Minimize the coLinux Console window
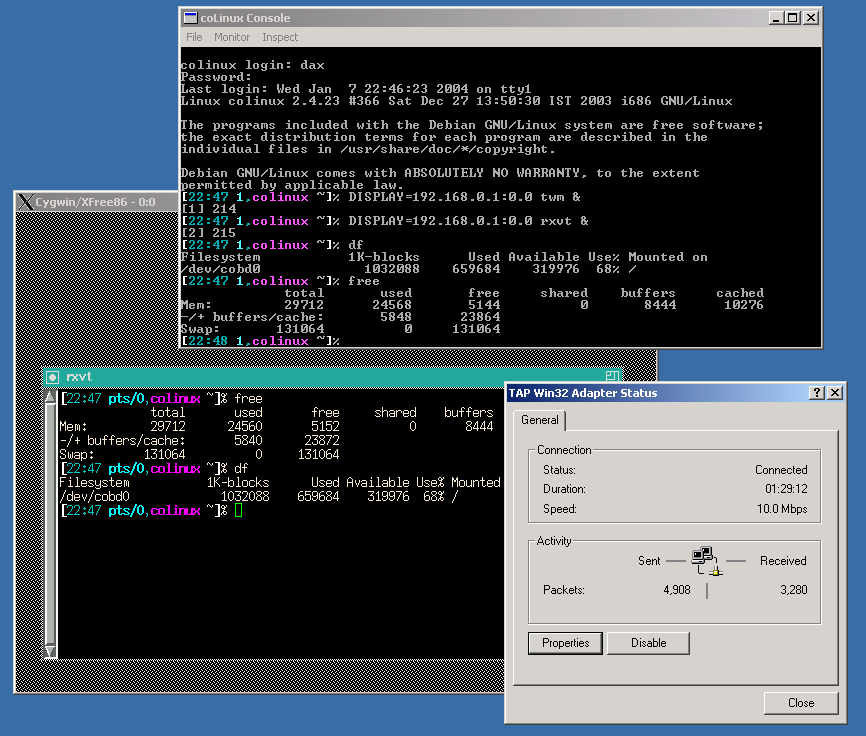 tap(775, 18)
